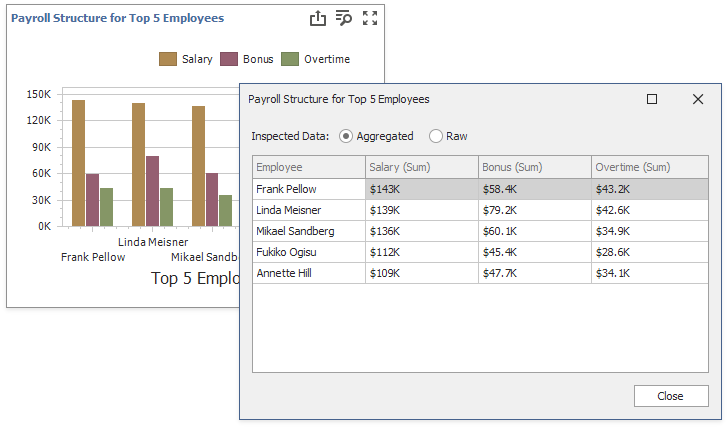Click Frank Pellow's Salary bar in chart
Screen dimensions: 728x428
click(x=78, y=163)
